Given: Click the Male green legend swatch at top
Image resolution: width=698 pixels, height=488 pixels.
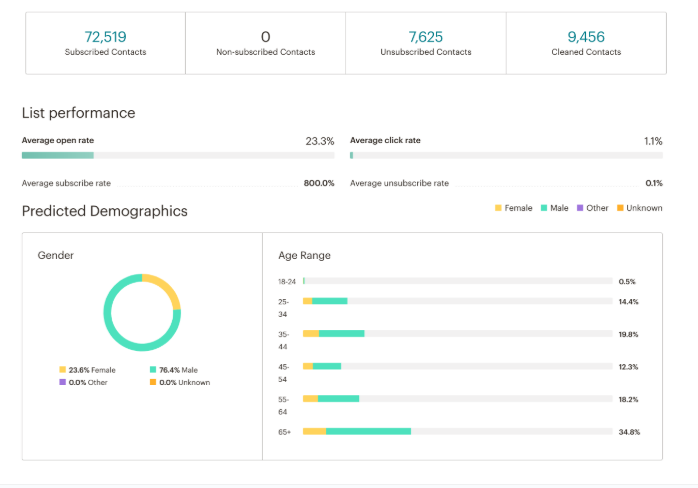Looking at the screenshot, I should (x=544, y=208).
